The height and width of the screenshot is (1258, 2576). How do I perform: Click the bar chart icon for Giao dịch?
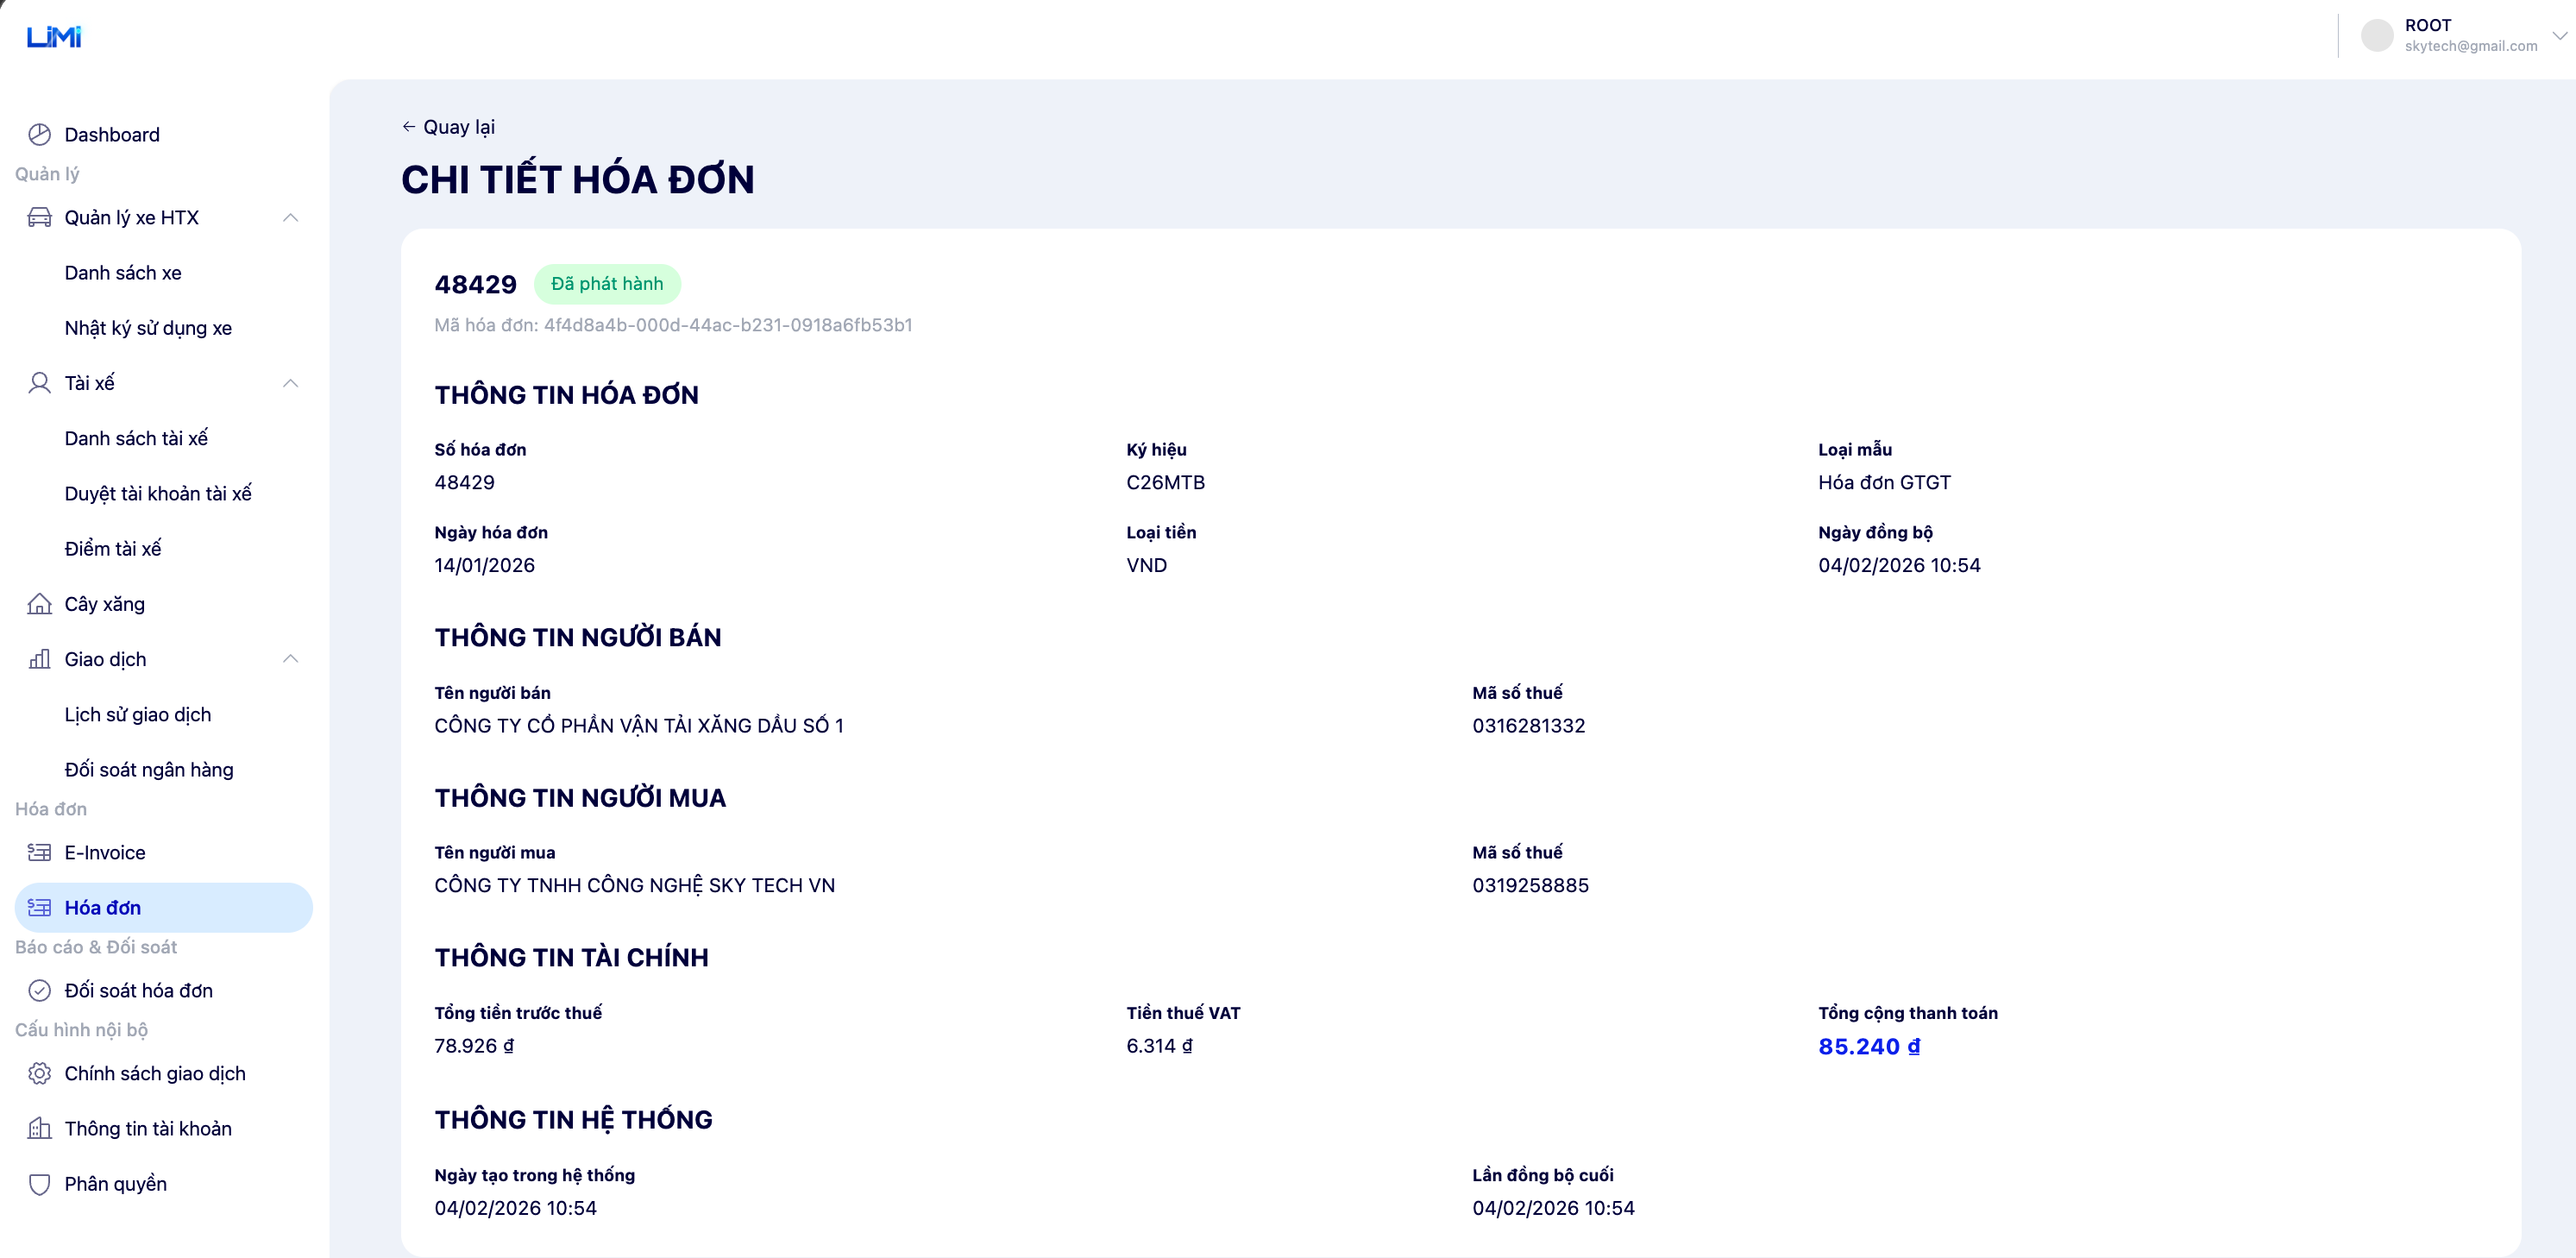pos(39,659)
